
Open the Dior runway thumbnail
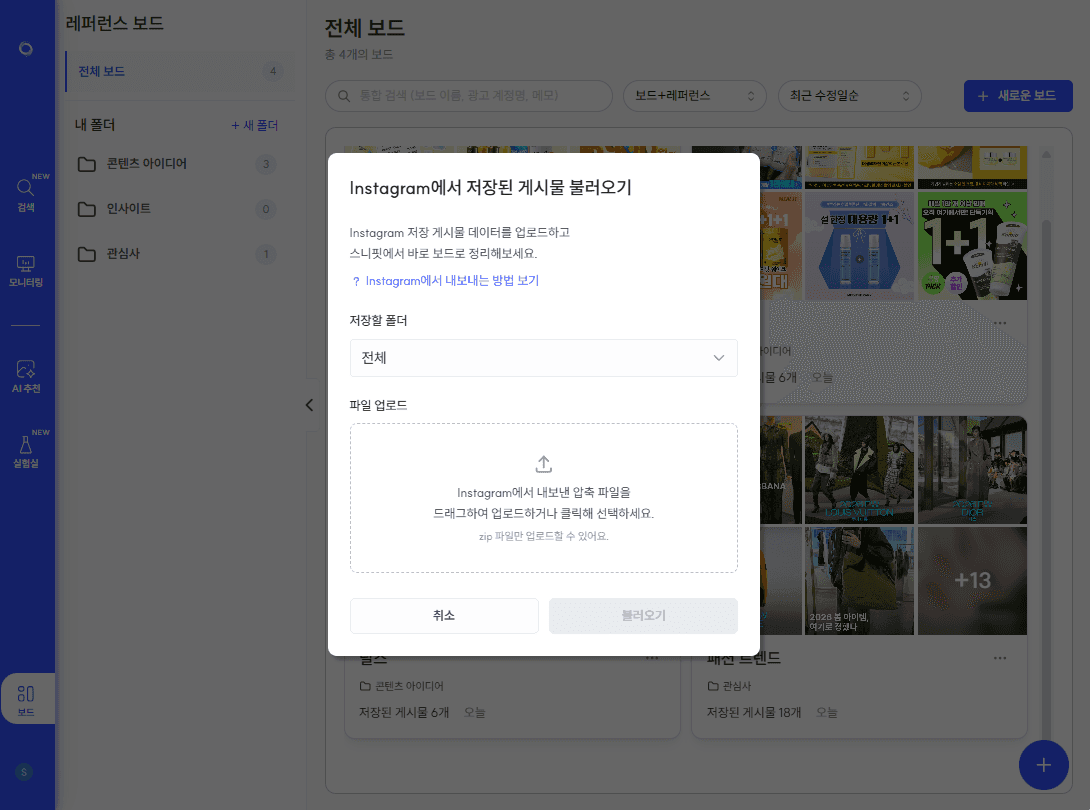[x=972, y=470]
